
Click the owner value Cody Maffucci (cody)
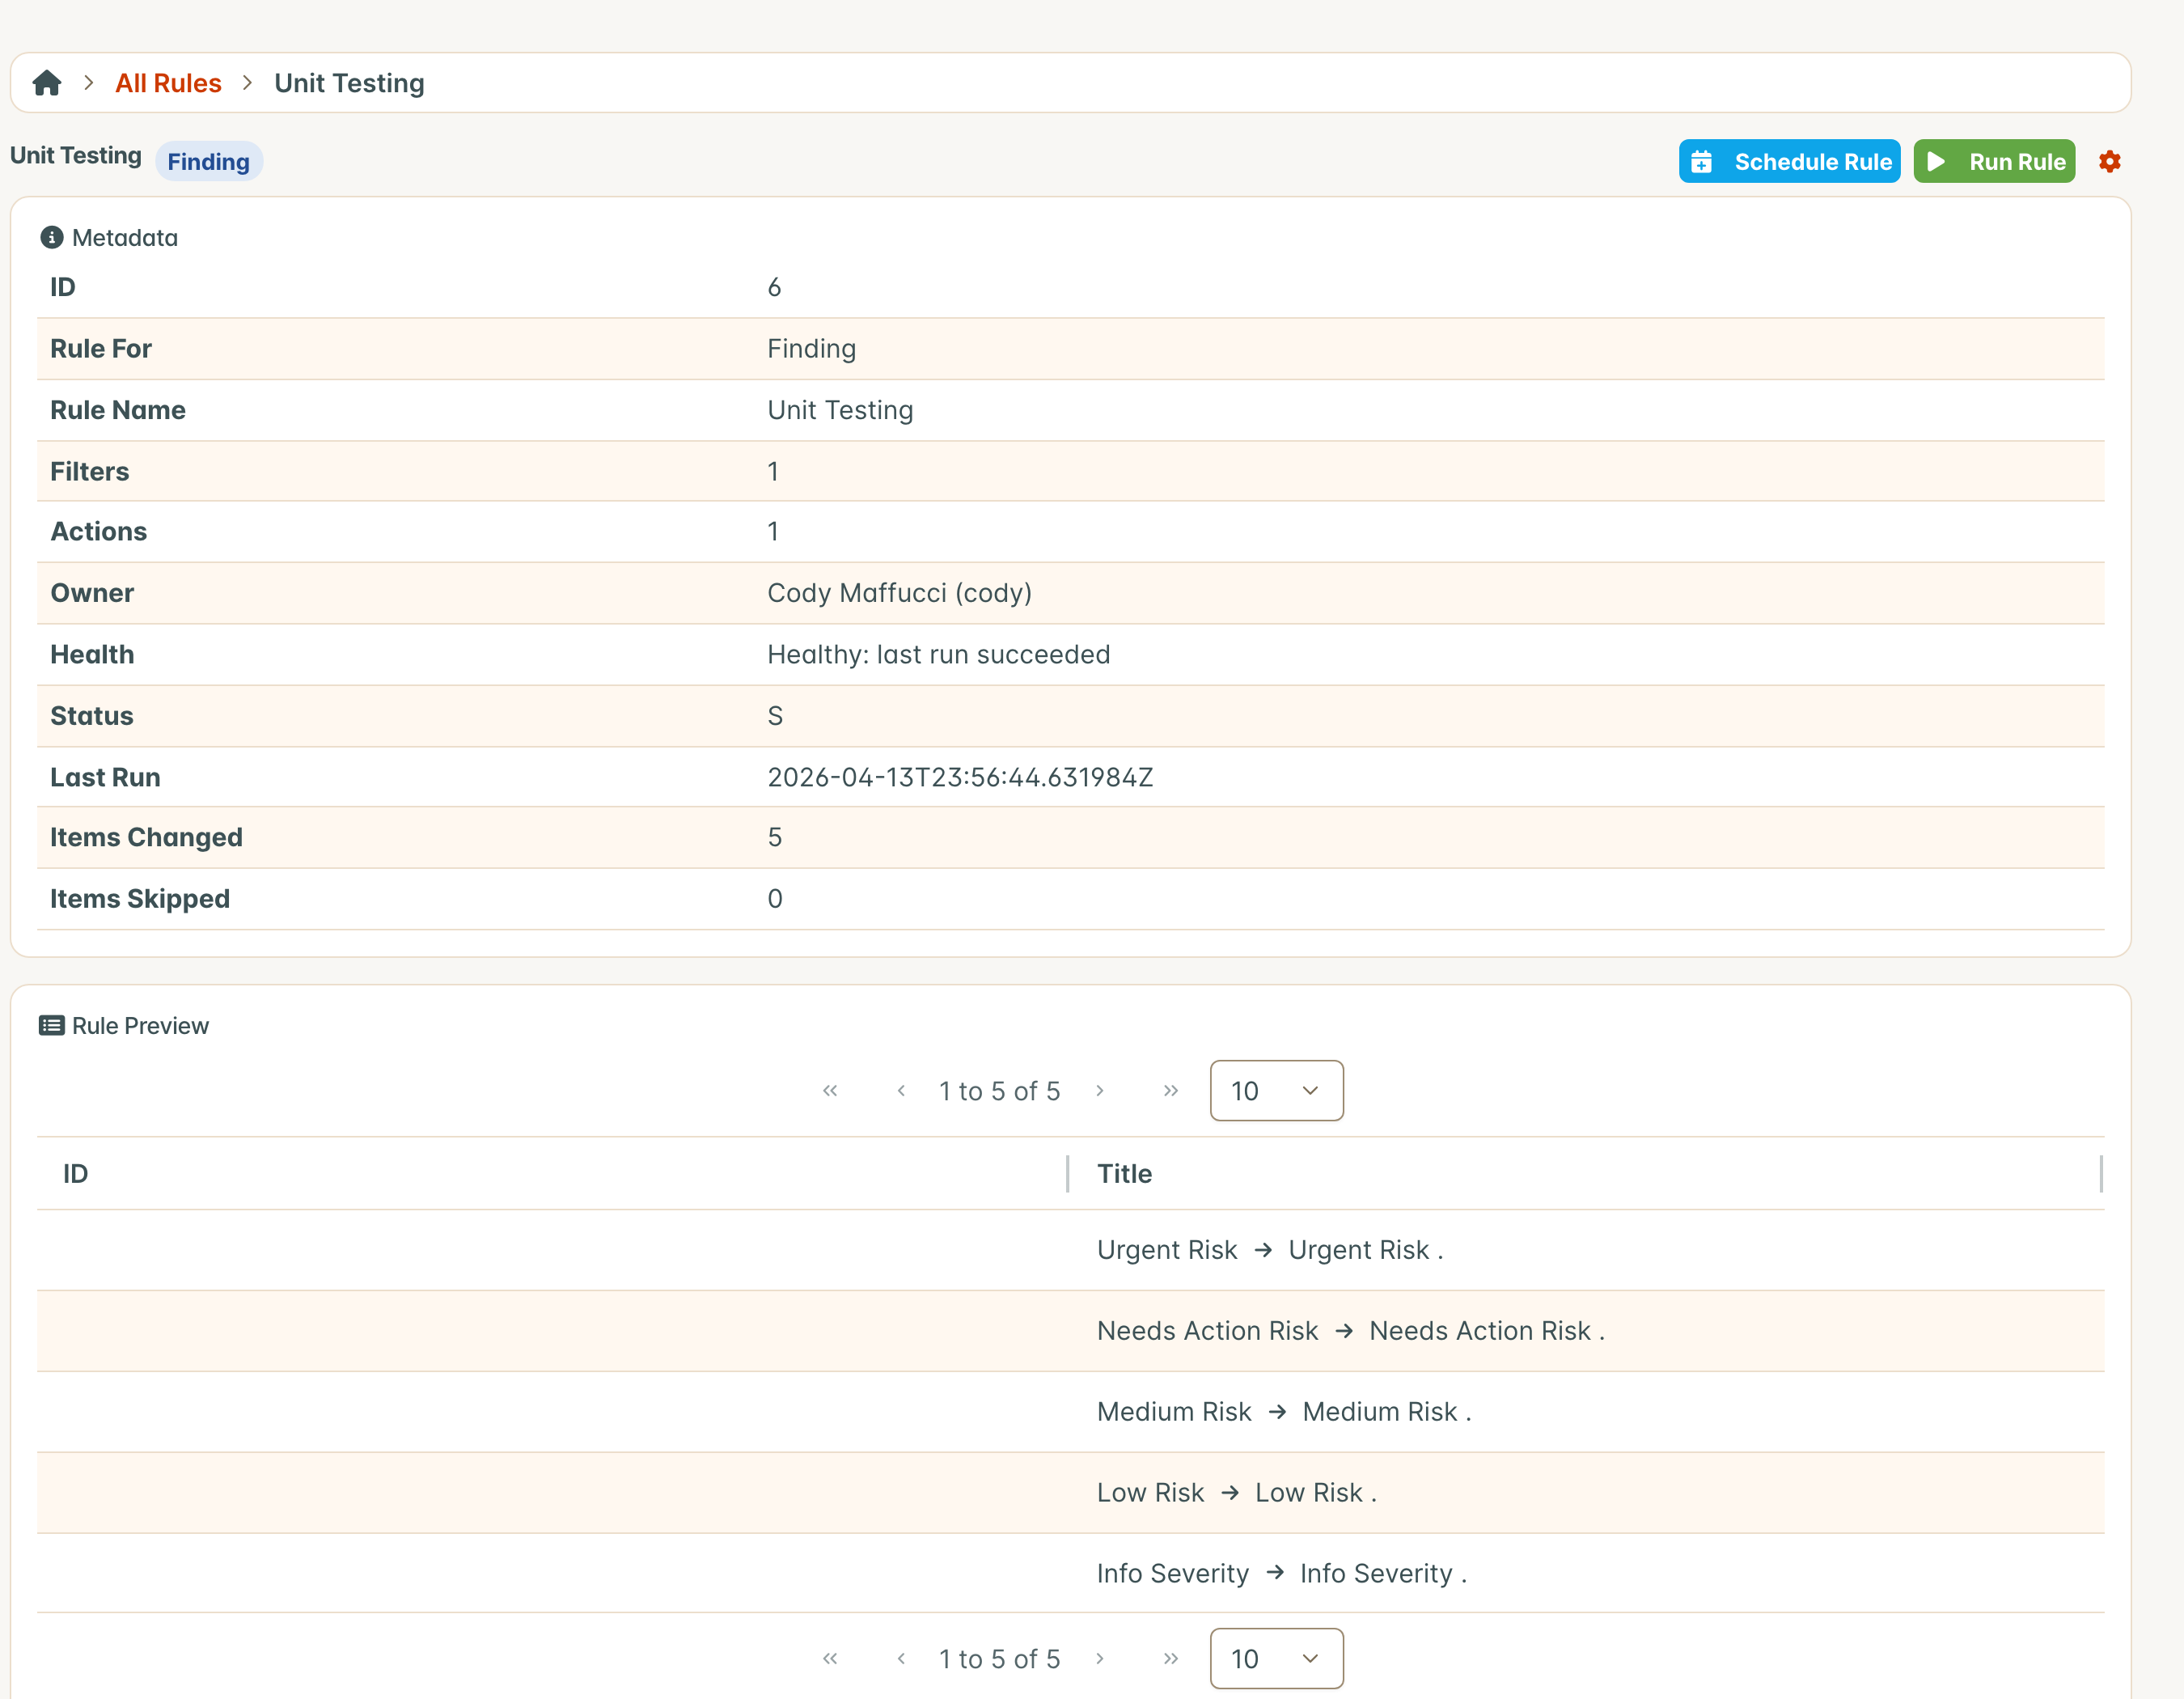pos(899,593)
